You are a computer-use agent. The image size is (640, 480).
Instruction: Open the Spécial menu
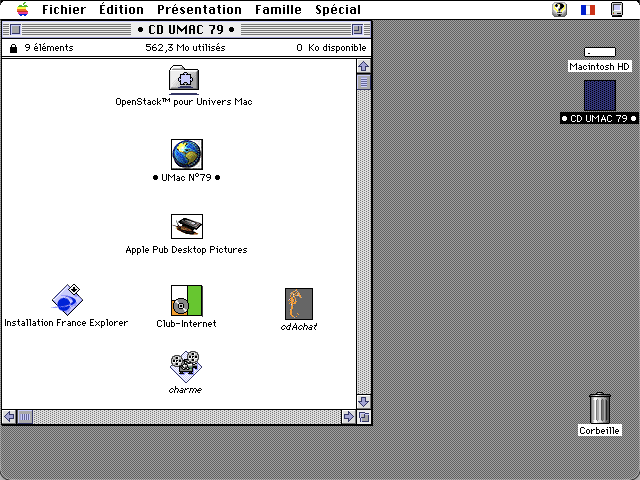338,9
